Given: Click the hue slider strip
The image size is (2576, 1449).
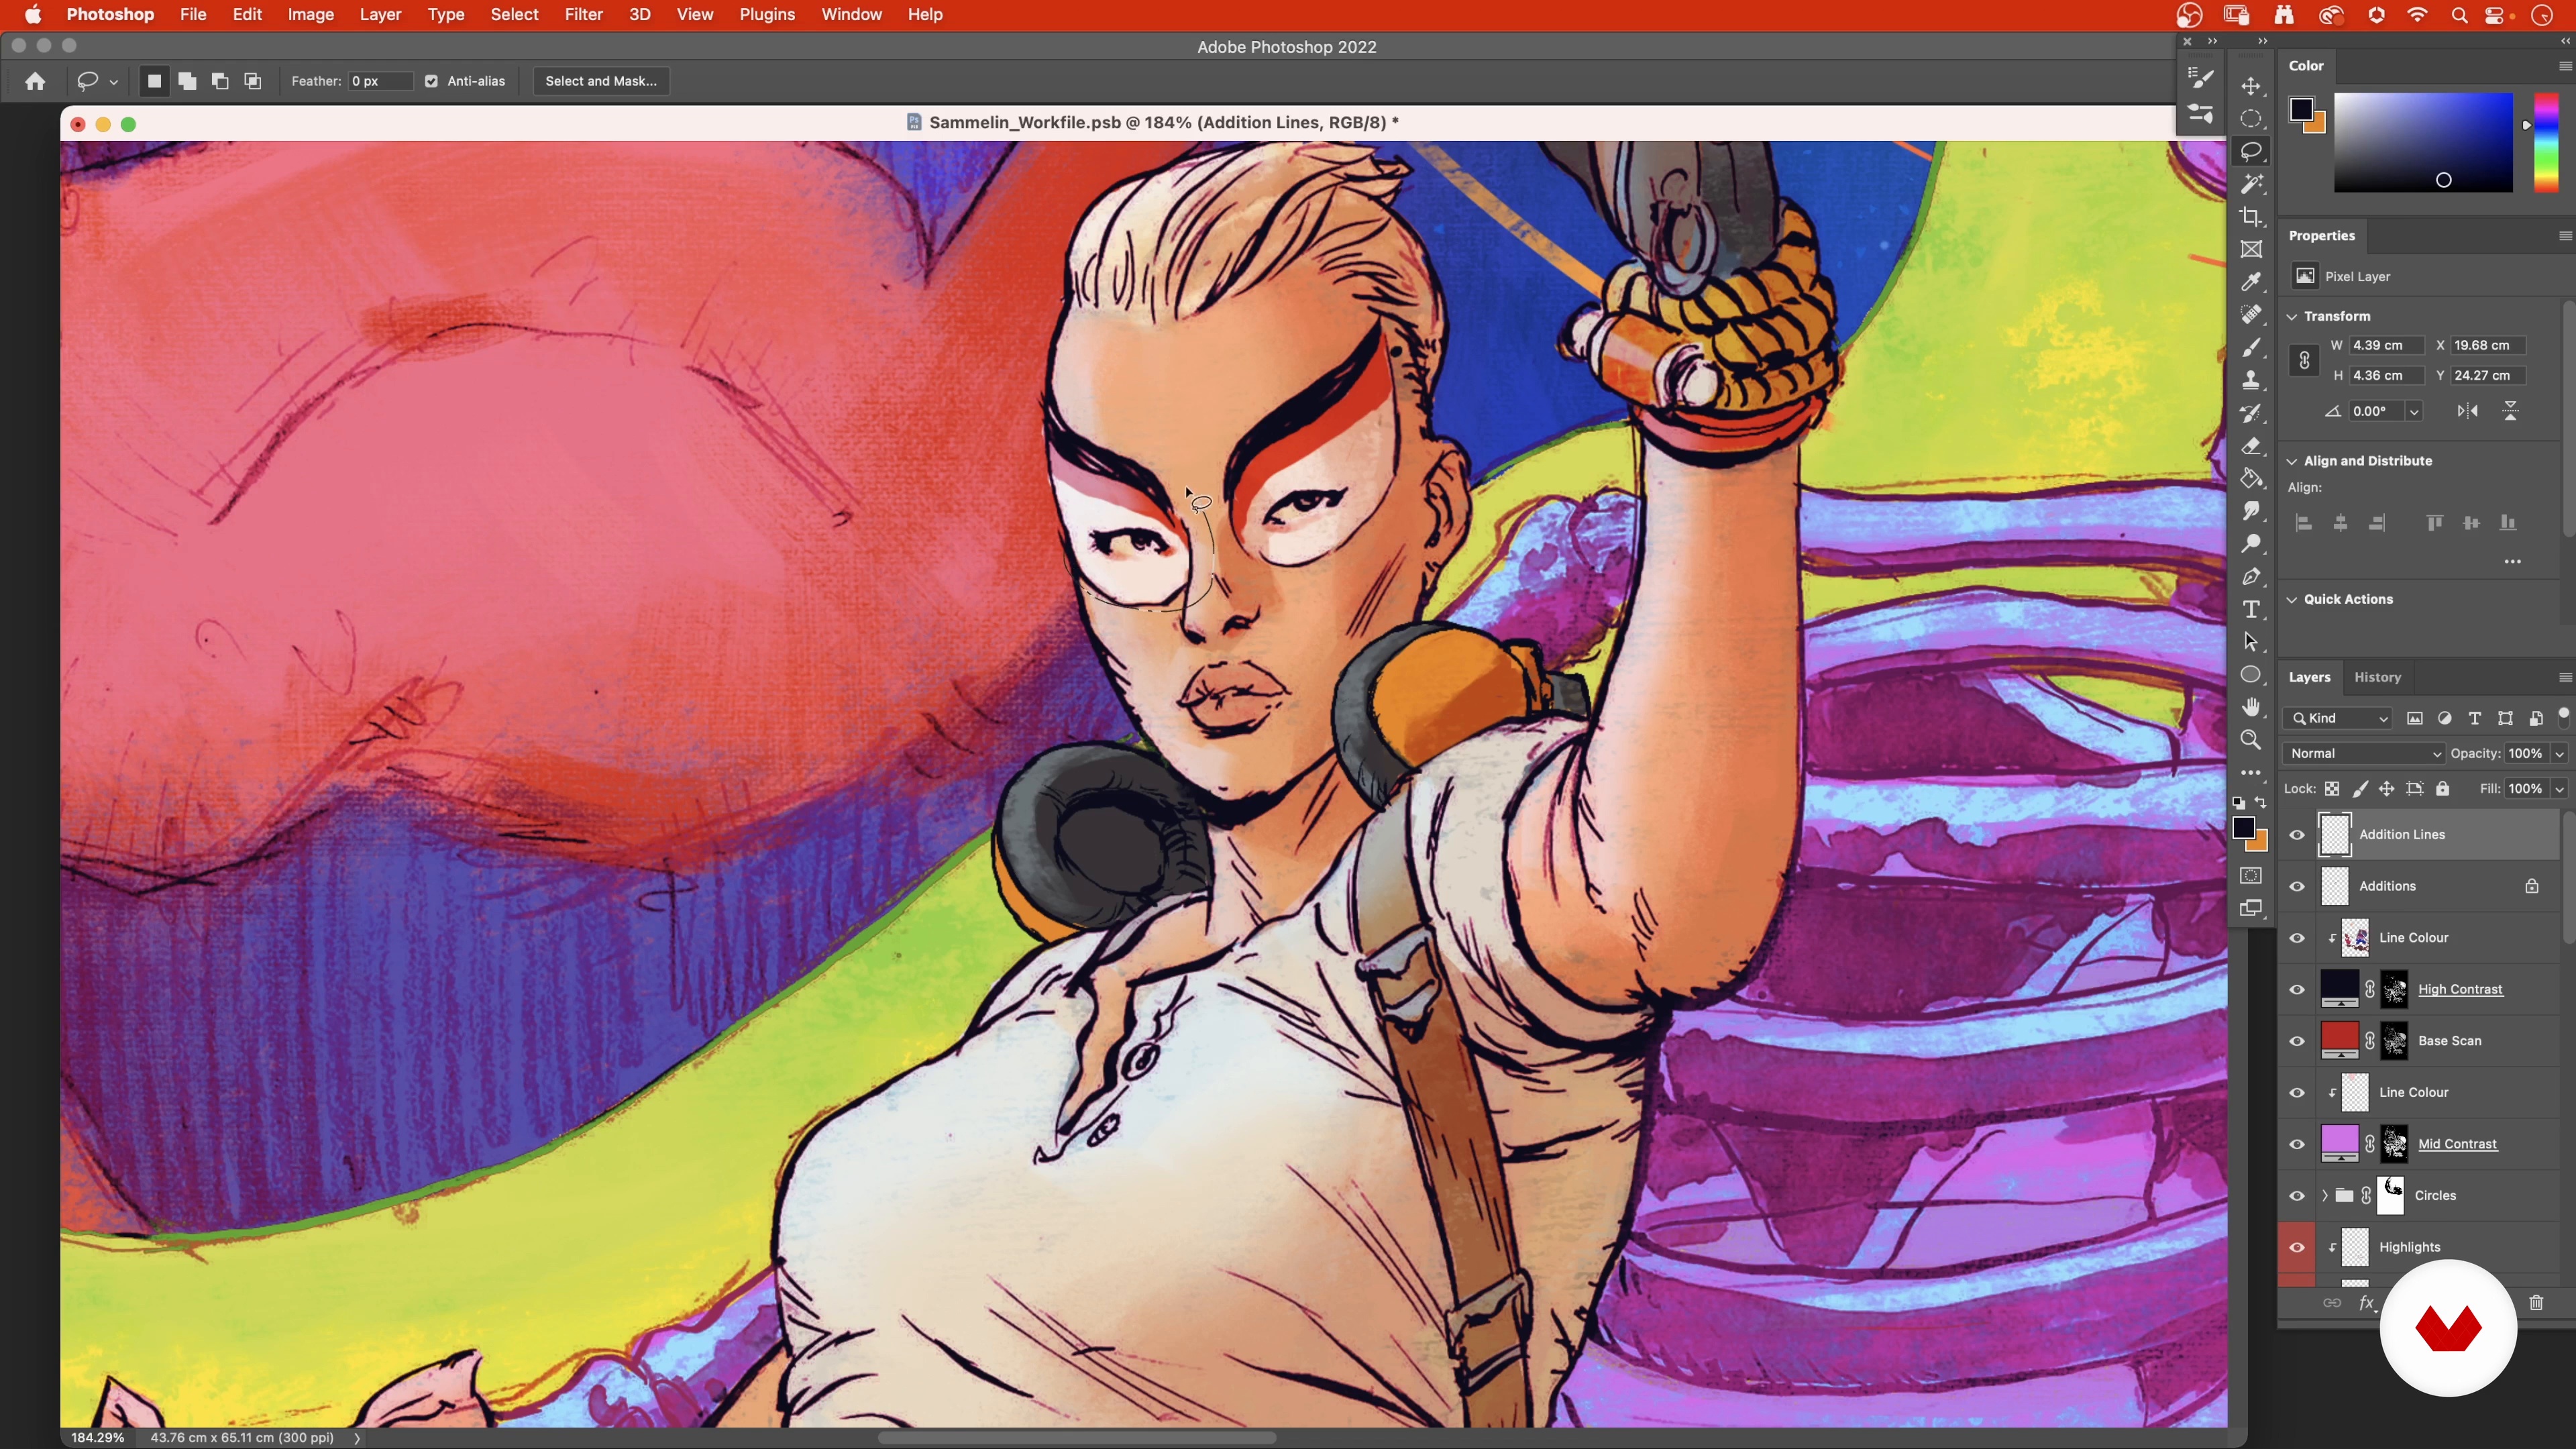Looking at the screenshot, I should [2546, 142].
